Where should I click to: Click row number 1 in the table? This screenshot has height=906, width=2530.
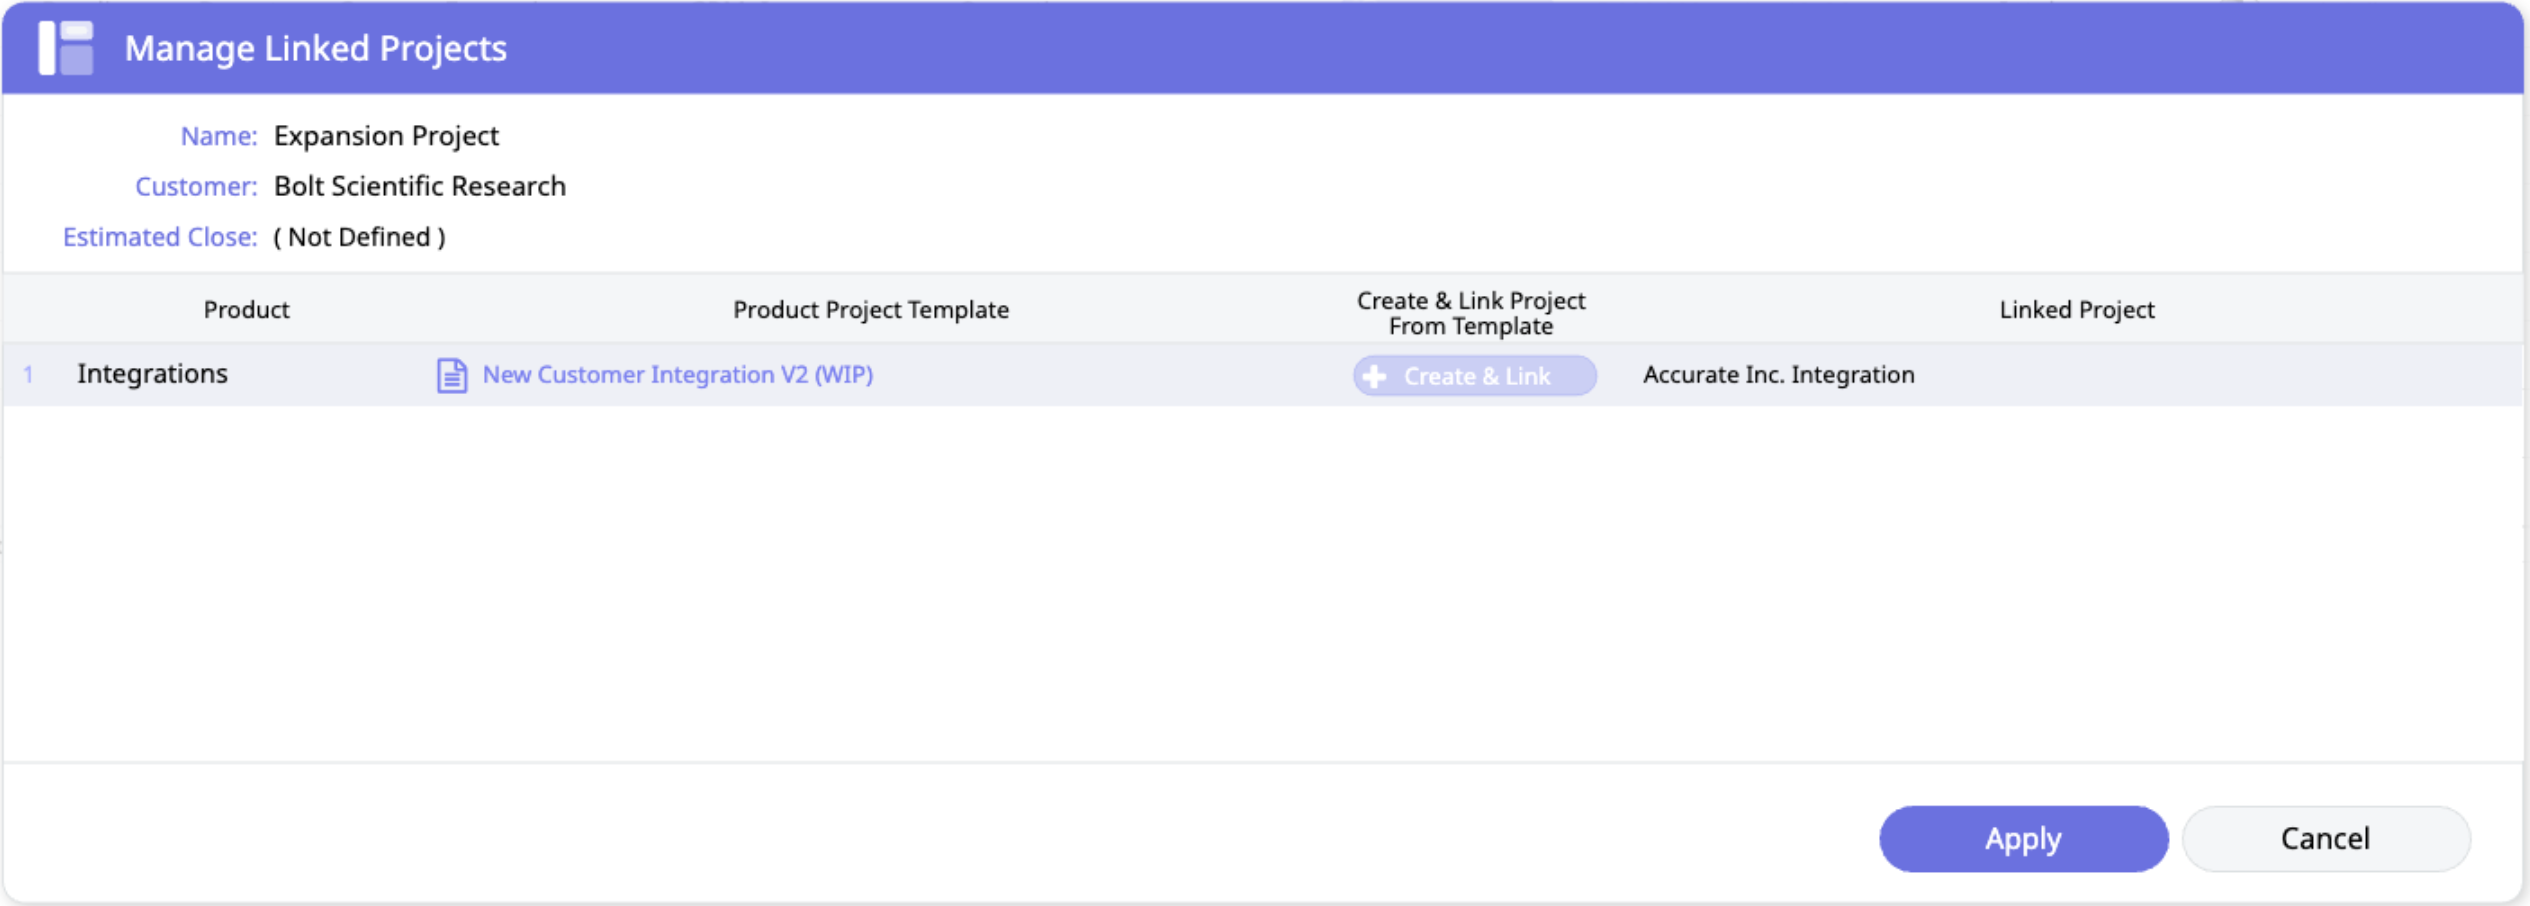click(x=28, y=375)
